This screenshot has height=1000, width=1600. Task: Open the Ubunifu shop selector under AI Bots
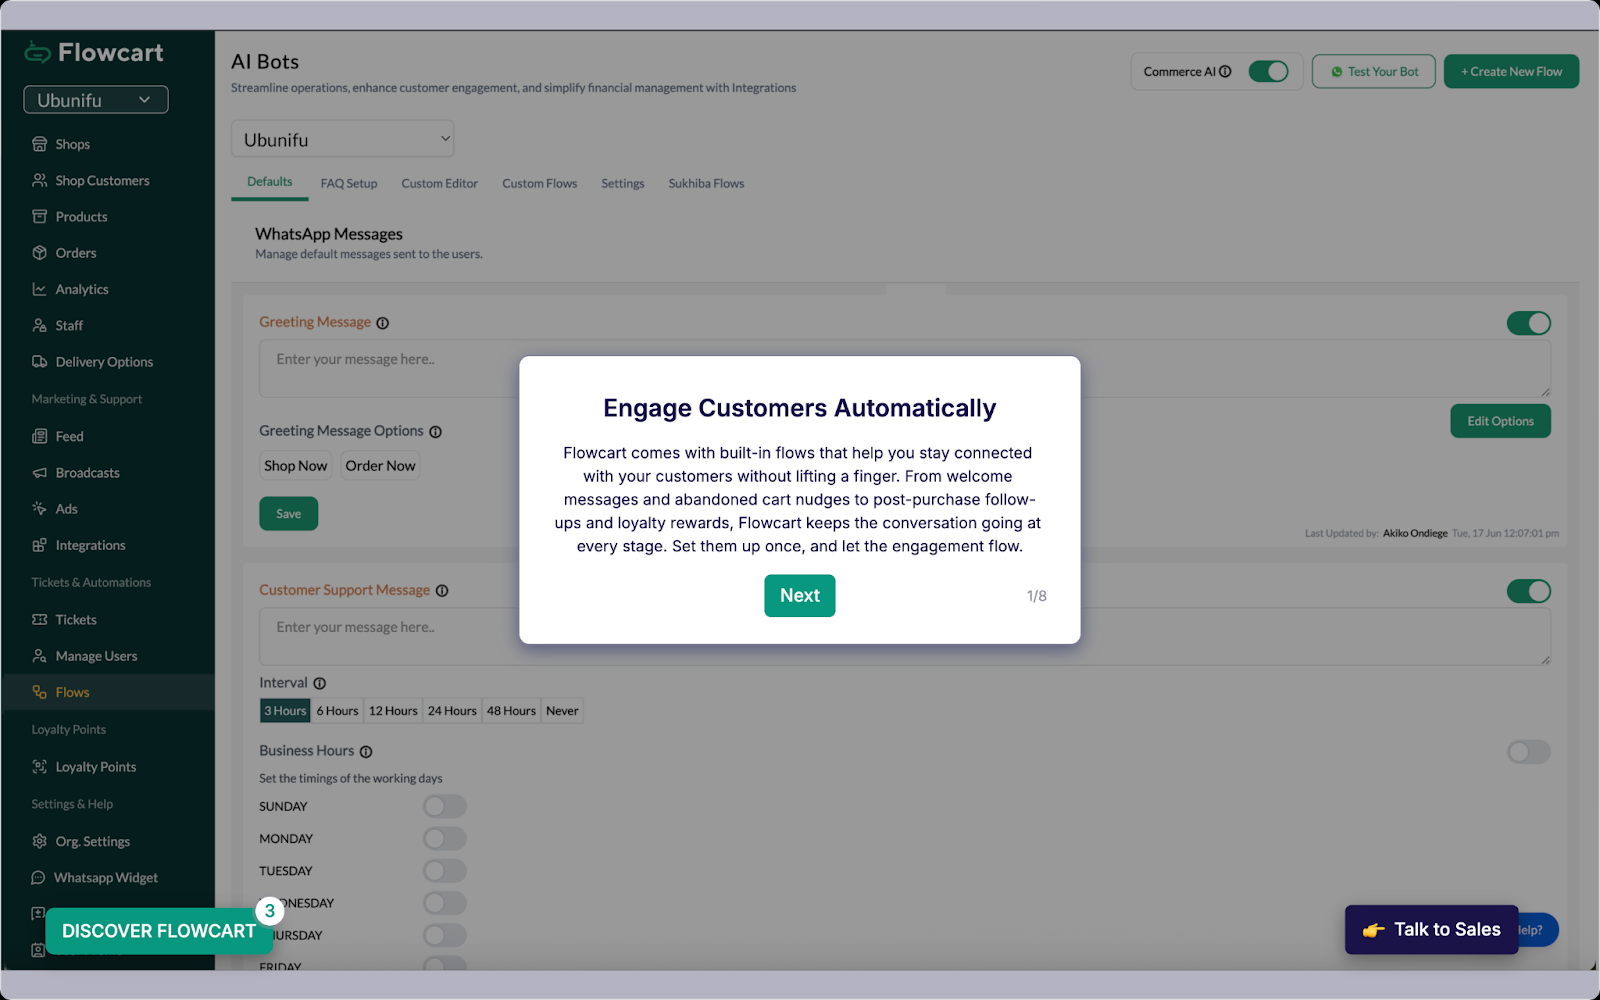(343, 139)
